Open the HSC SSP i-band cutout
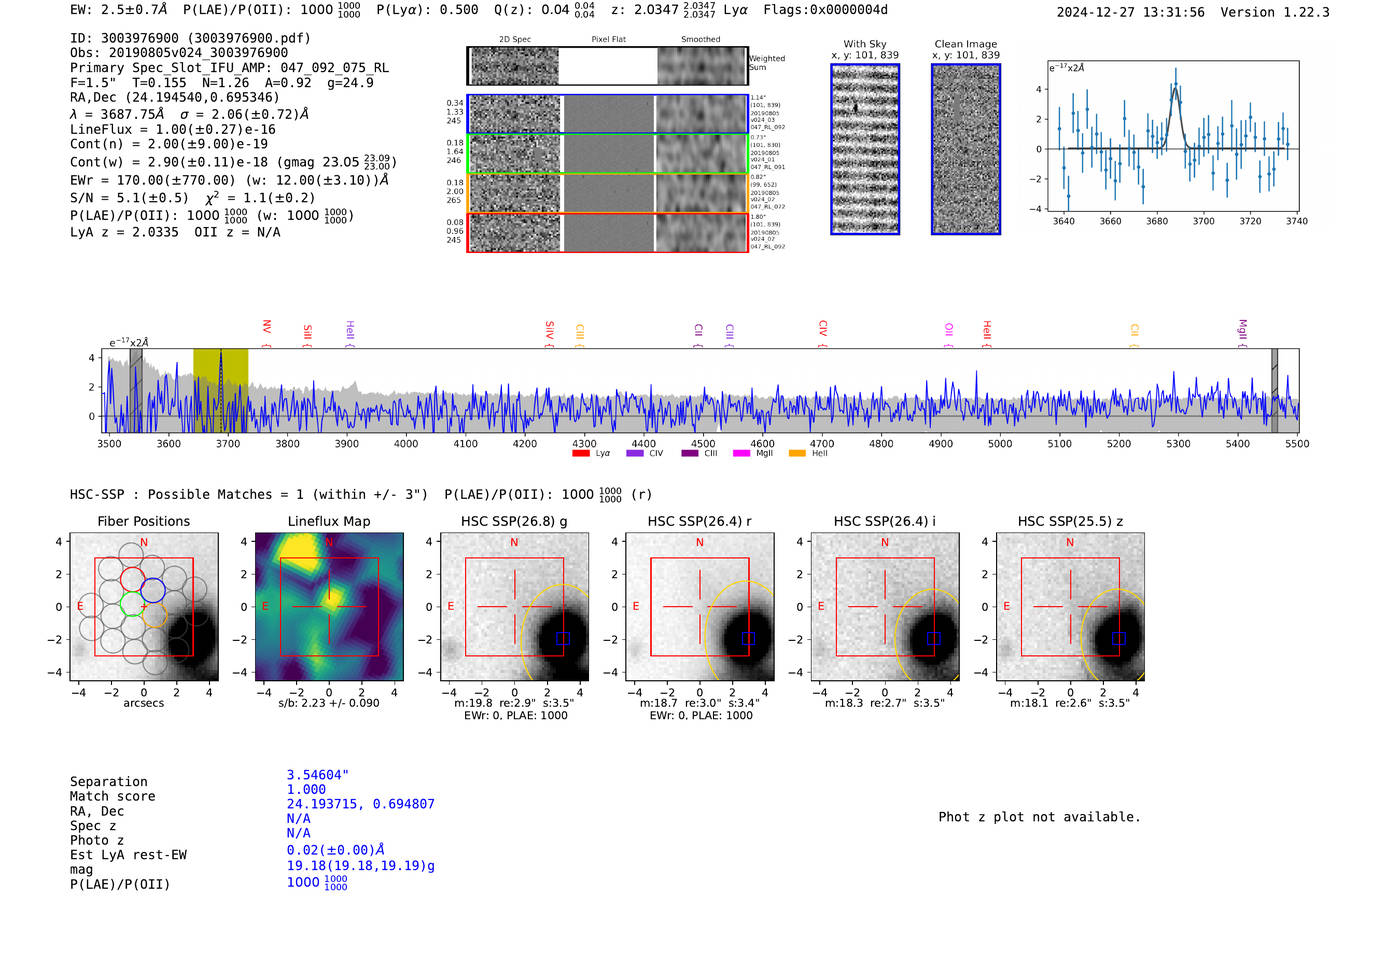Viewport: 1400px width, 953px height. (x=885, y=606)
